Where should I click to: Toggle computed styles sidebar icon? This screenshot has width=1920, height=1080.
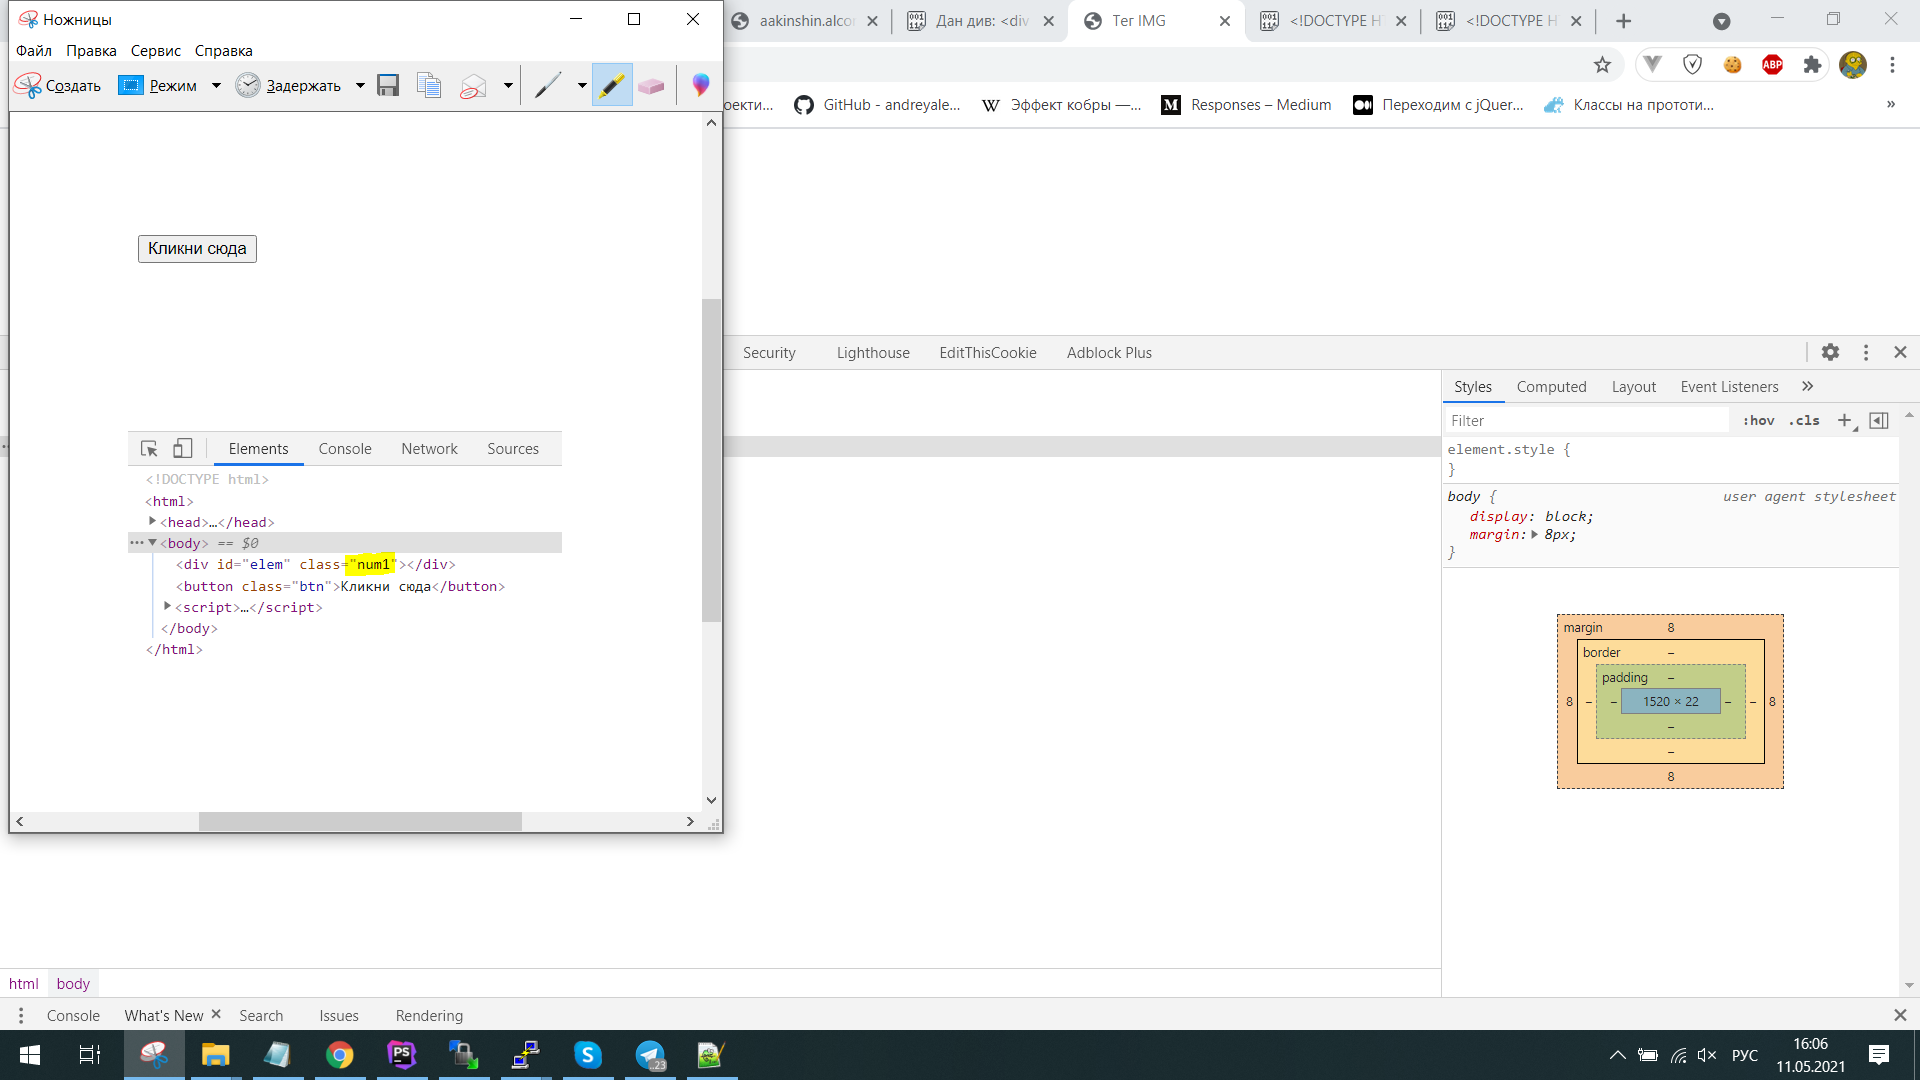point(1879,421)
